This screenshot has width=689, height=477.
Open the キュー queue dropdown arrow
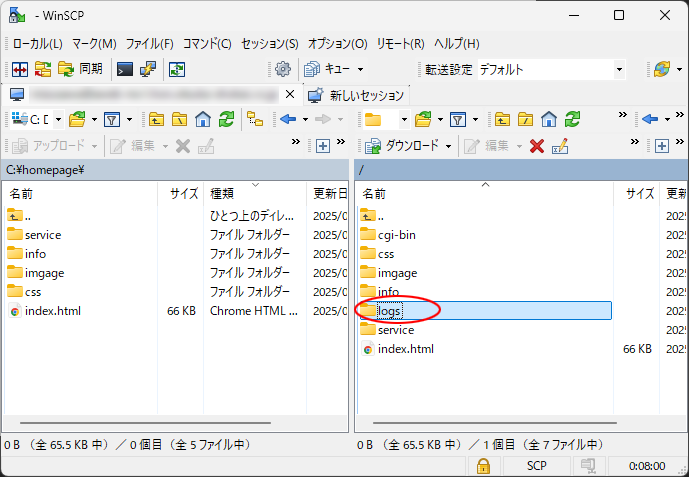(360, 69)
